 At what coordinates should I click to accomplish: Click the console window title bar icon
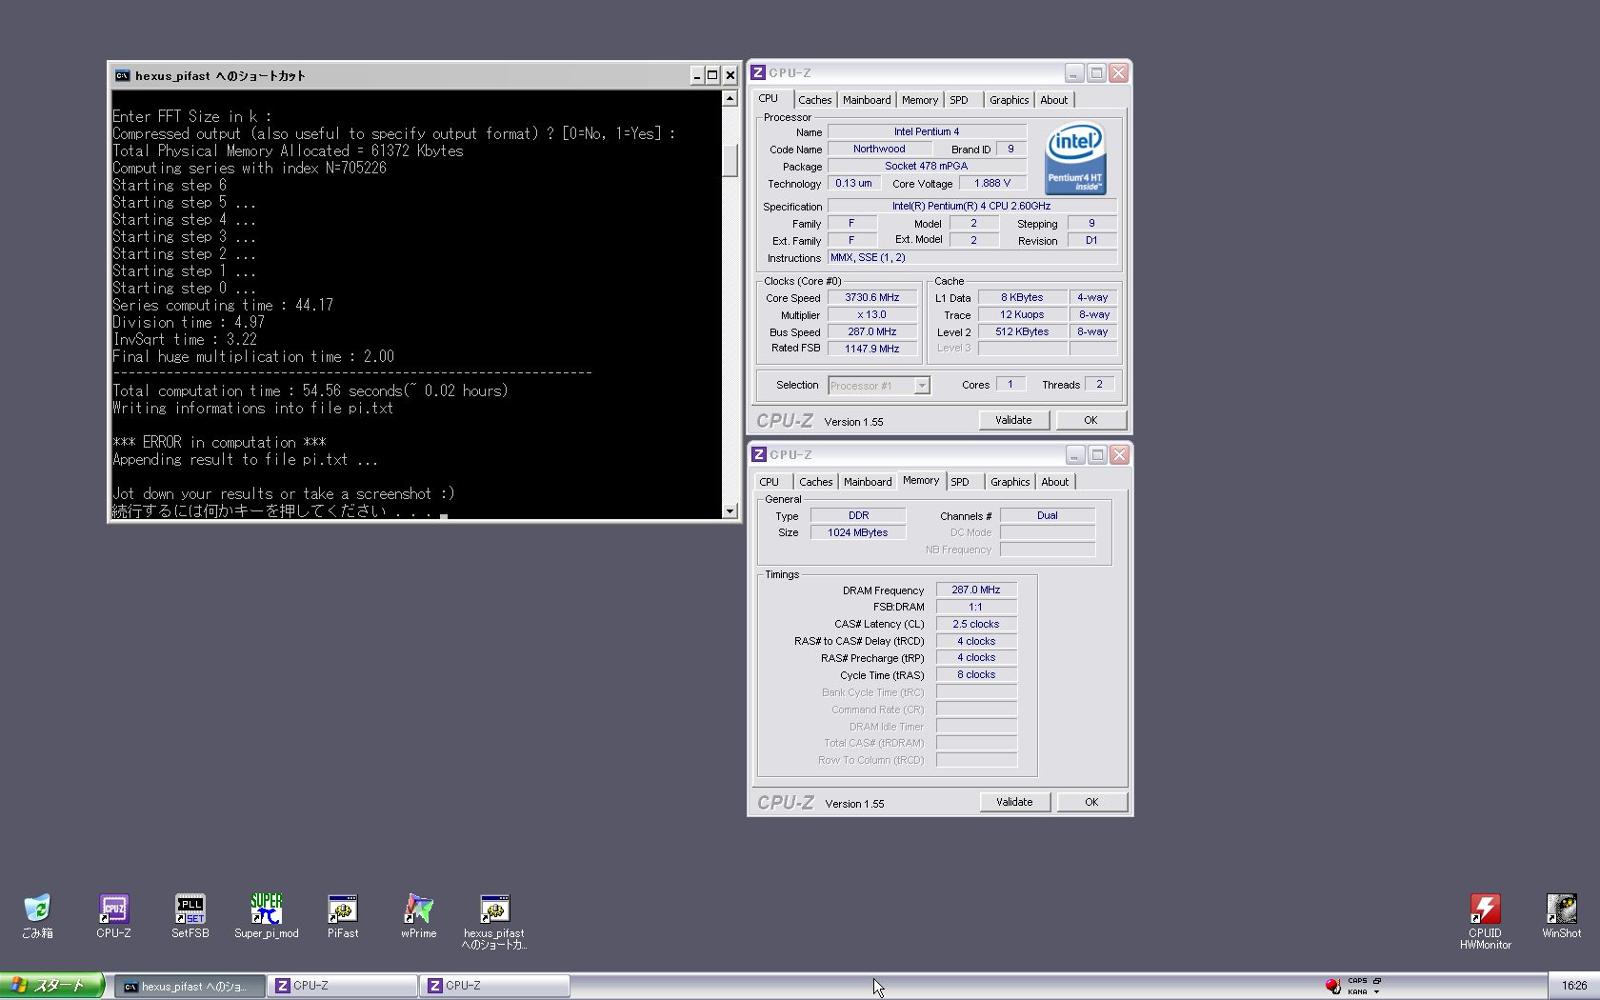coord(122,75)
